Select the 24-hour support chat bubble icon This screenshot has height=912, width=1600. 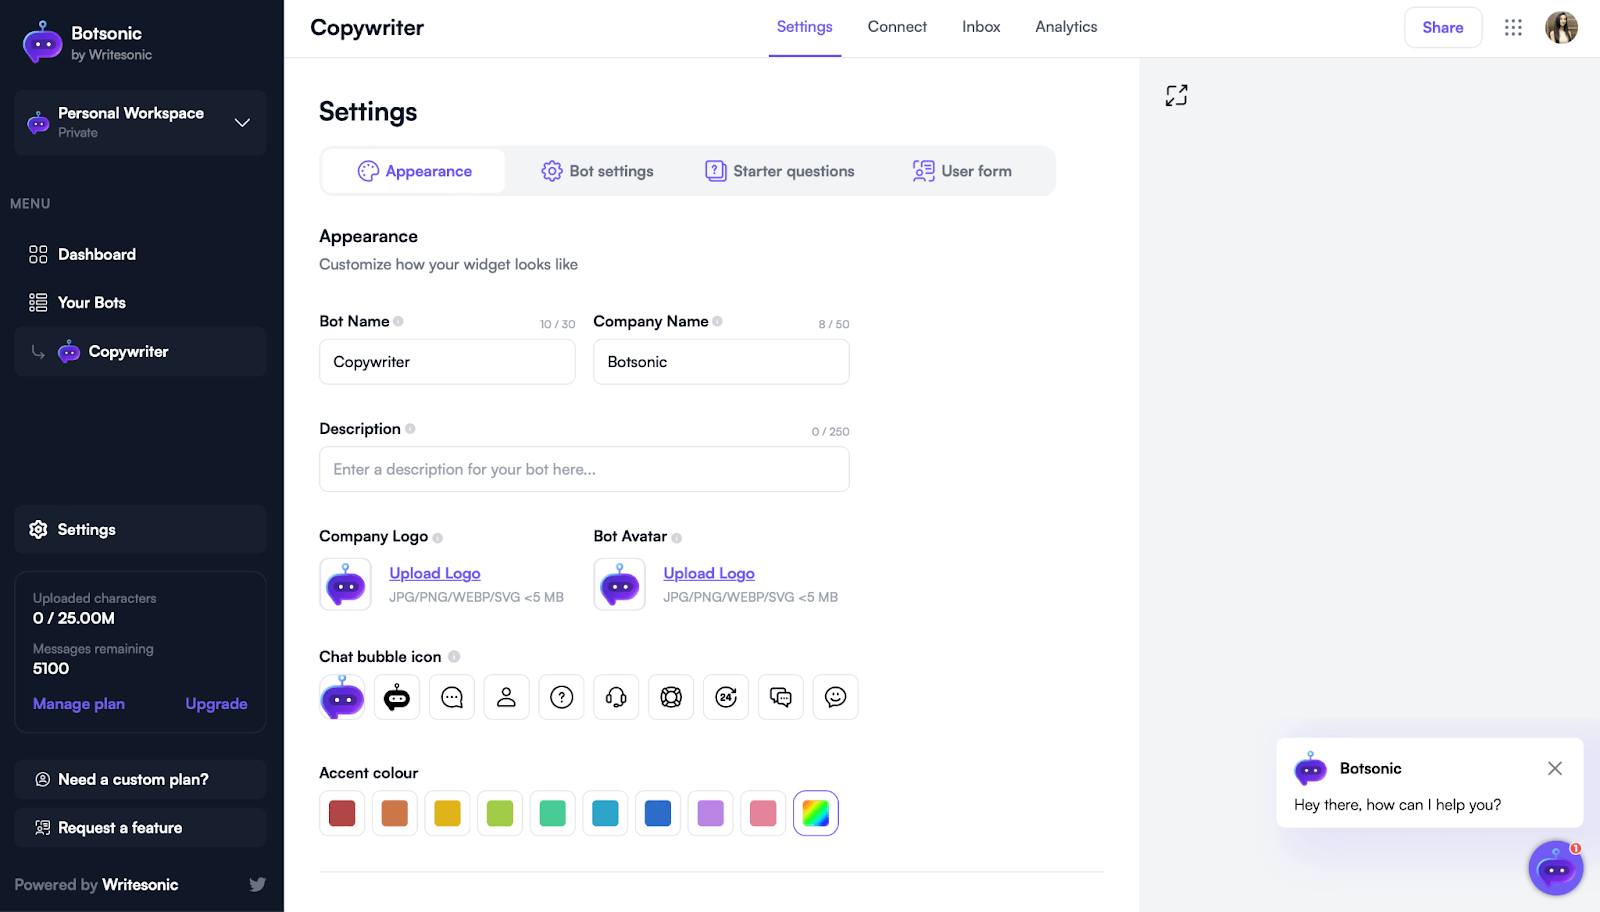coord(726,697)
